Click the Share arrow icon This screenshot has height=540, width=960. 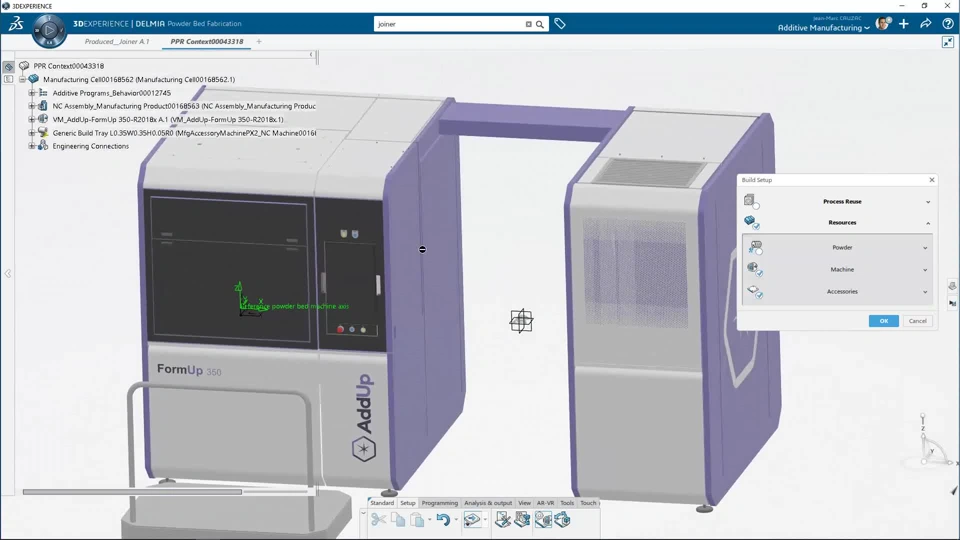pyautogui.click(x=926, y=24)
